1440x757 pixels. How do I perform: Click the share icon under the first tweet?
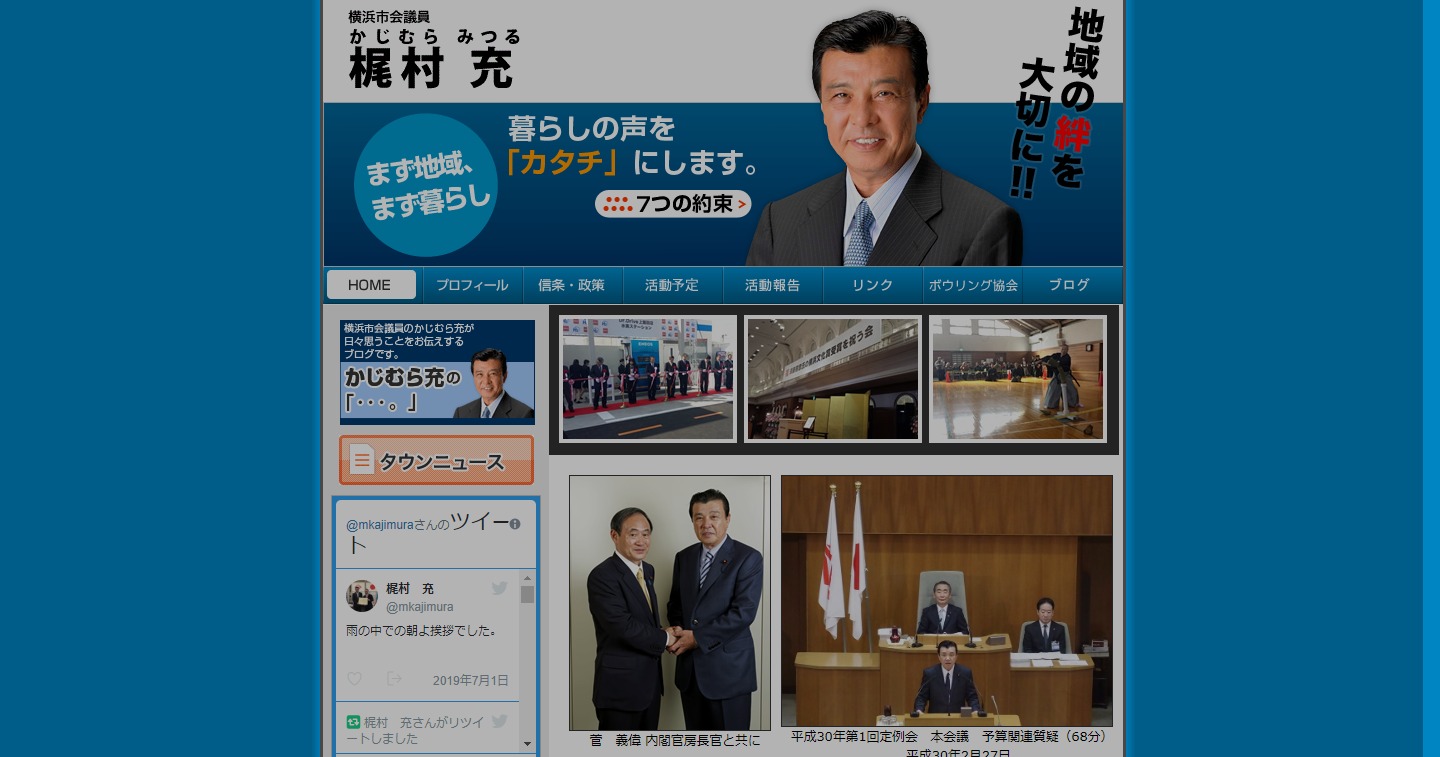click(394, 679)
